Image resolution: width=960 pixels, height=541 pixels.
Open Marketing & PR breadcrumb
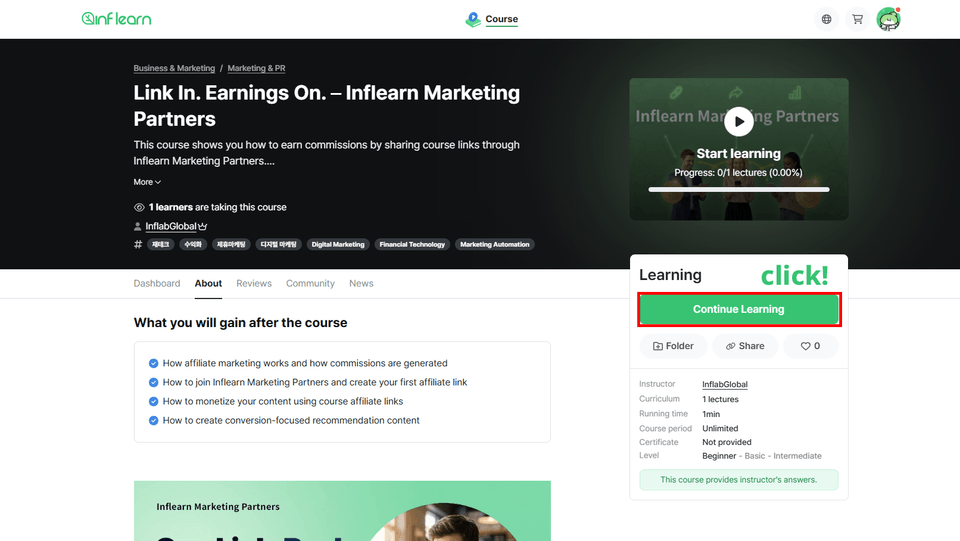click(x=256, y=68)
